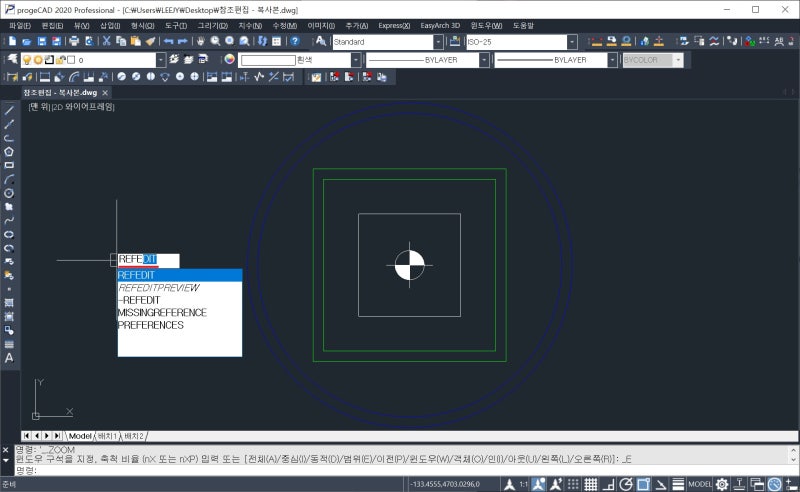This screenshot has height=492, width=800.
Task: Click the 1:1 annotation scale
Action: [523, 484]
